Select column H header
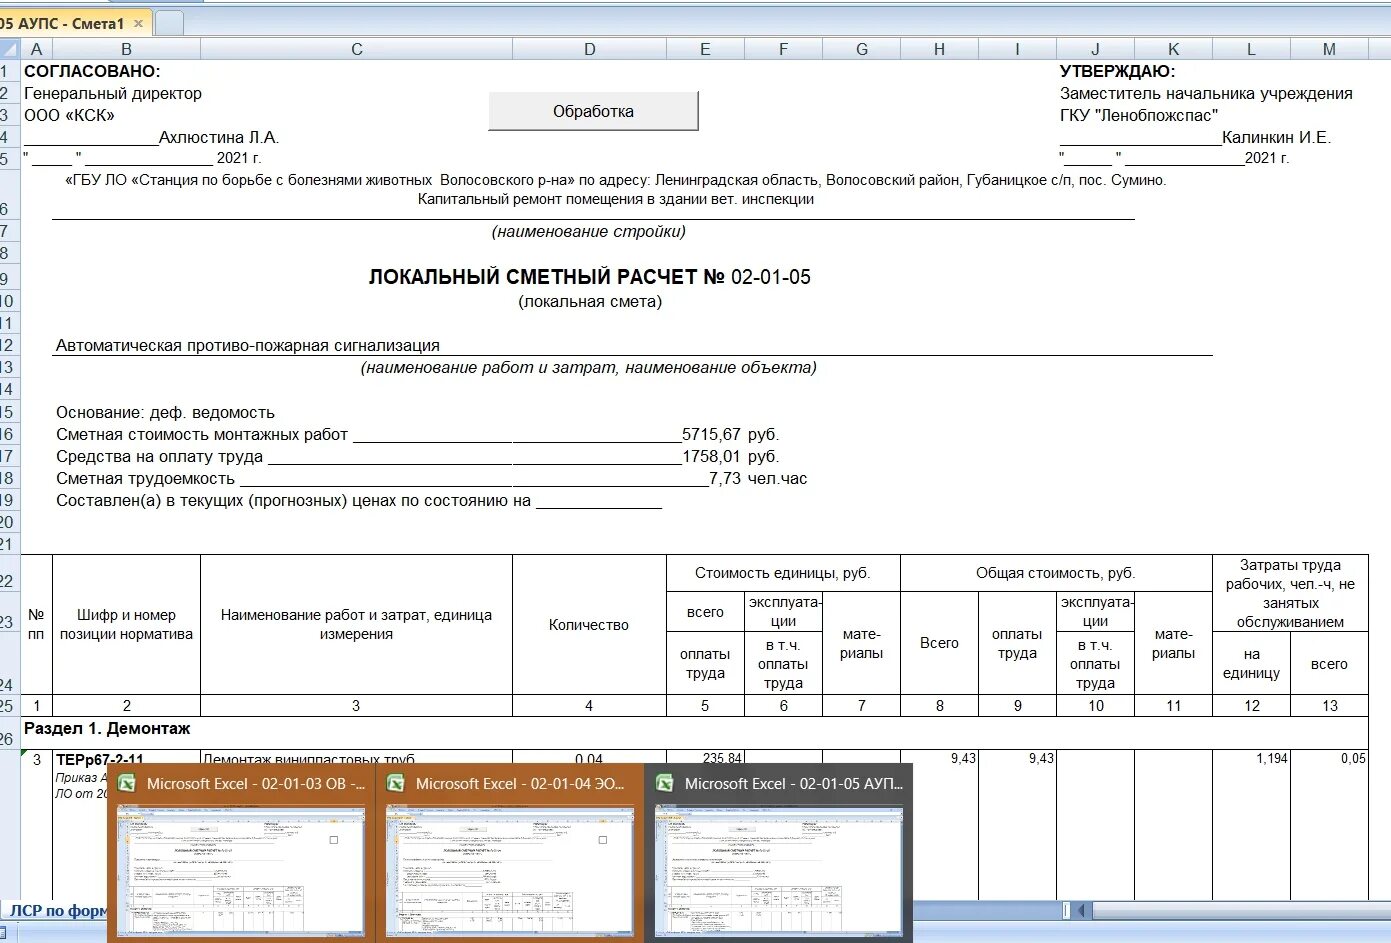 (939, 49)
